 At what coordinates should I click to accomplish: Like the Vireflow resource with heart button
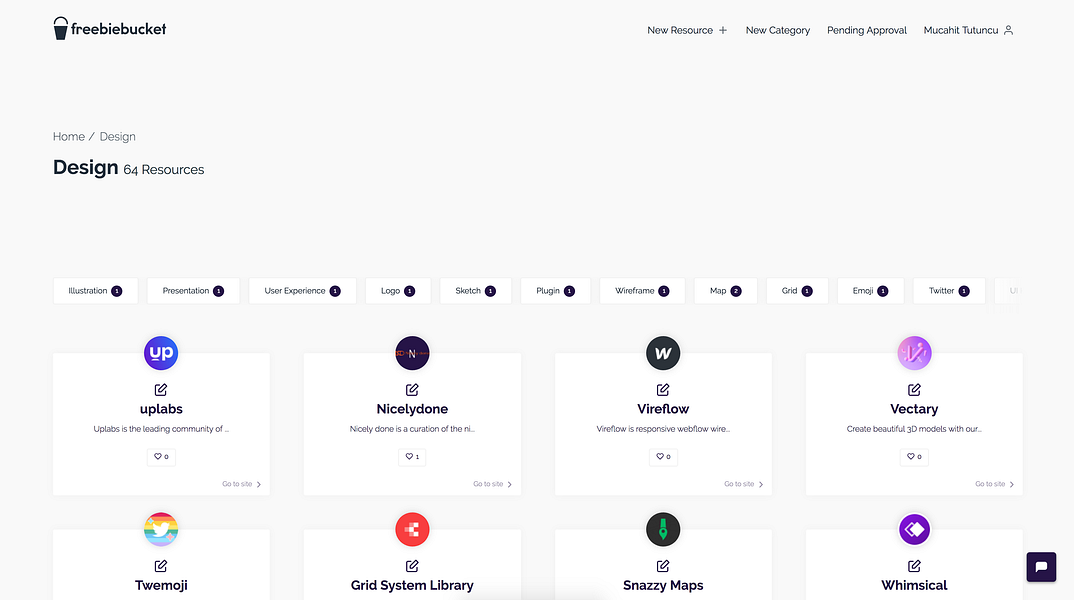point(663,456)
